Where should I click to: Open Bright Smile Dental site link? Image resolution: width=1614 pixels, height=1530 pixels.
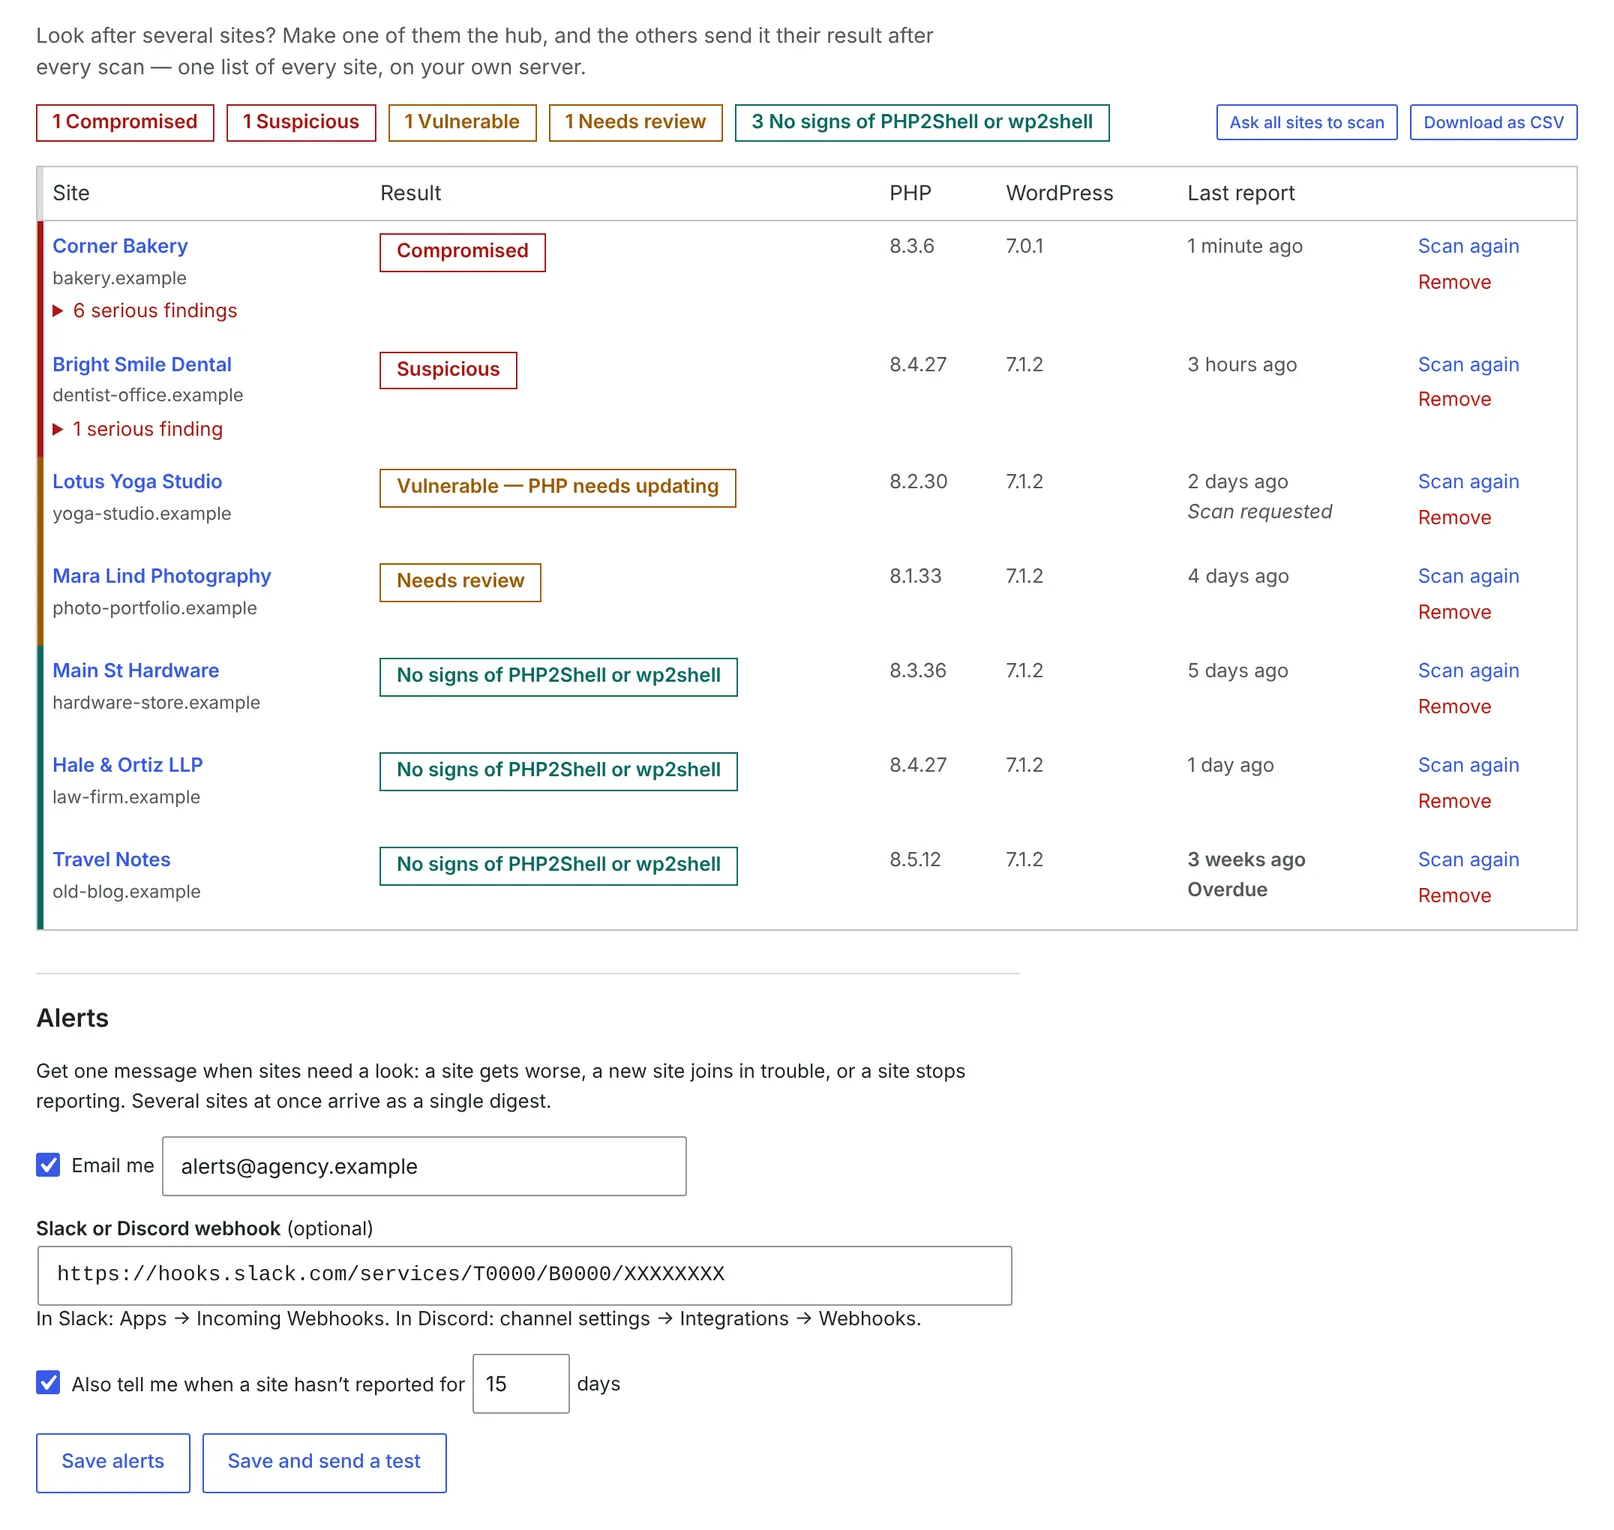pos(142,364)
